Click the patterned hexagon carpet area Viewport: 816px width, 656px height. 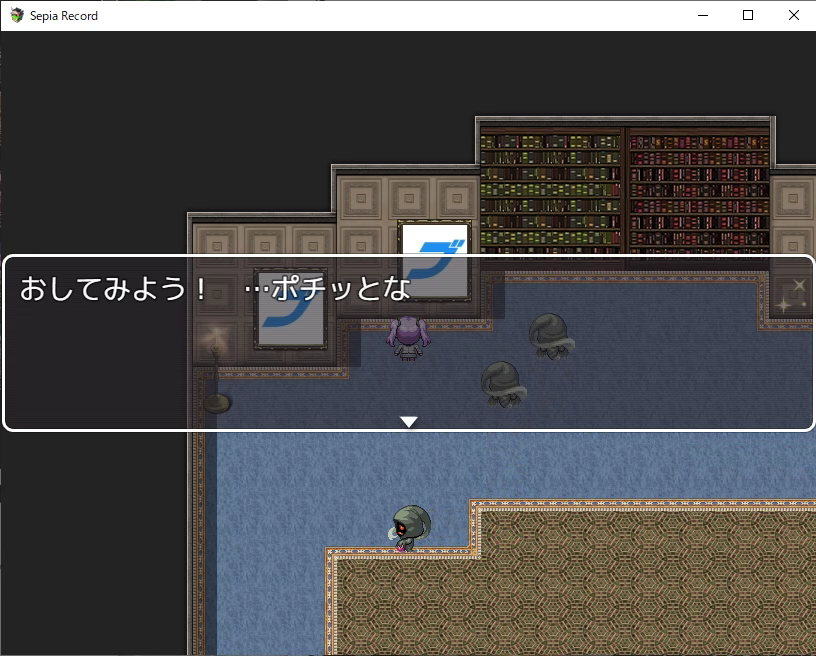pyautogui.click(x=600, y=590)
